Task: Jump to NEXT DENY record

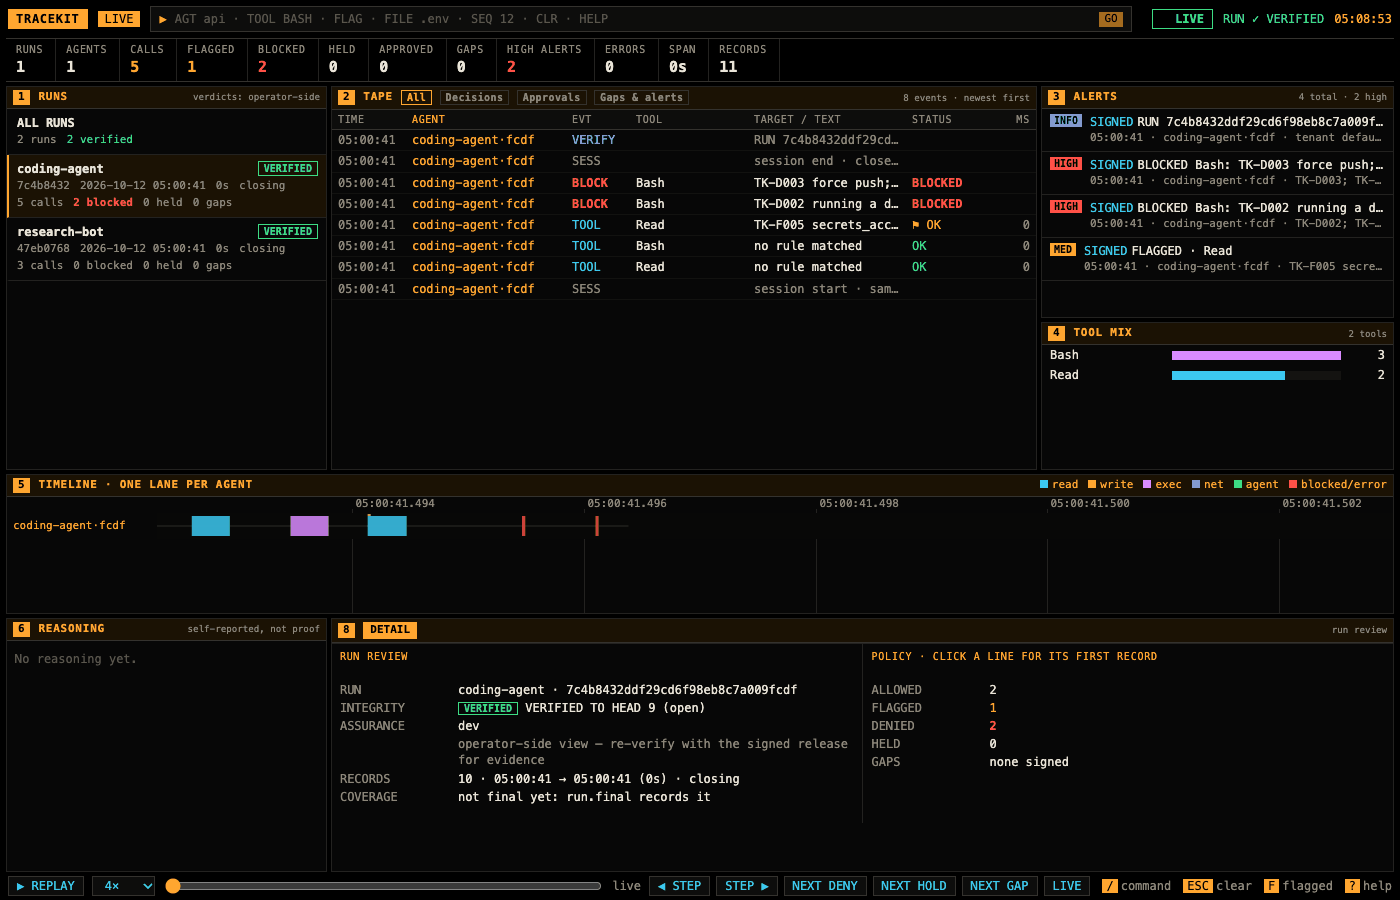Action: (x=825, y=886)
